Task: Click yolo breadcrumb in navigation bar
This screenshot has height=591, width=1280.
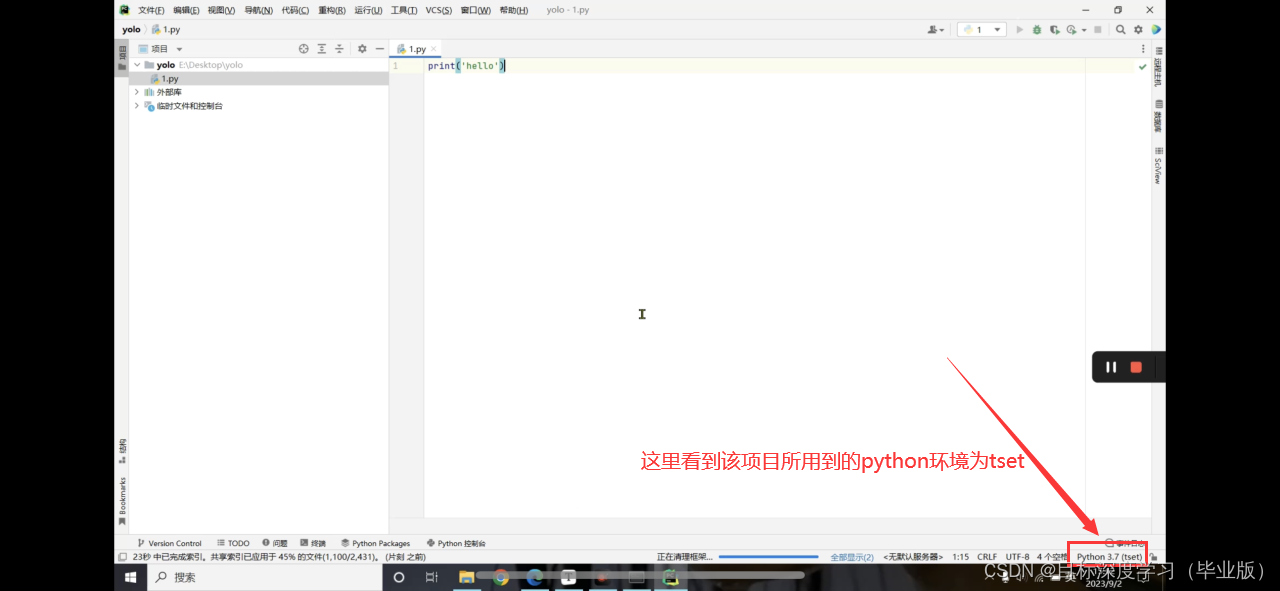Action: pos(131,30)
